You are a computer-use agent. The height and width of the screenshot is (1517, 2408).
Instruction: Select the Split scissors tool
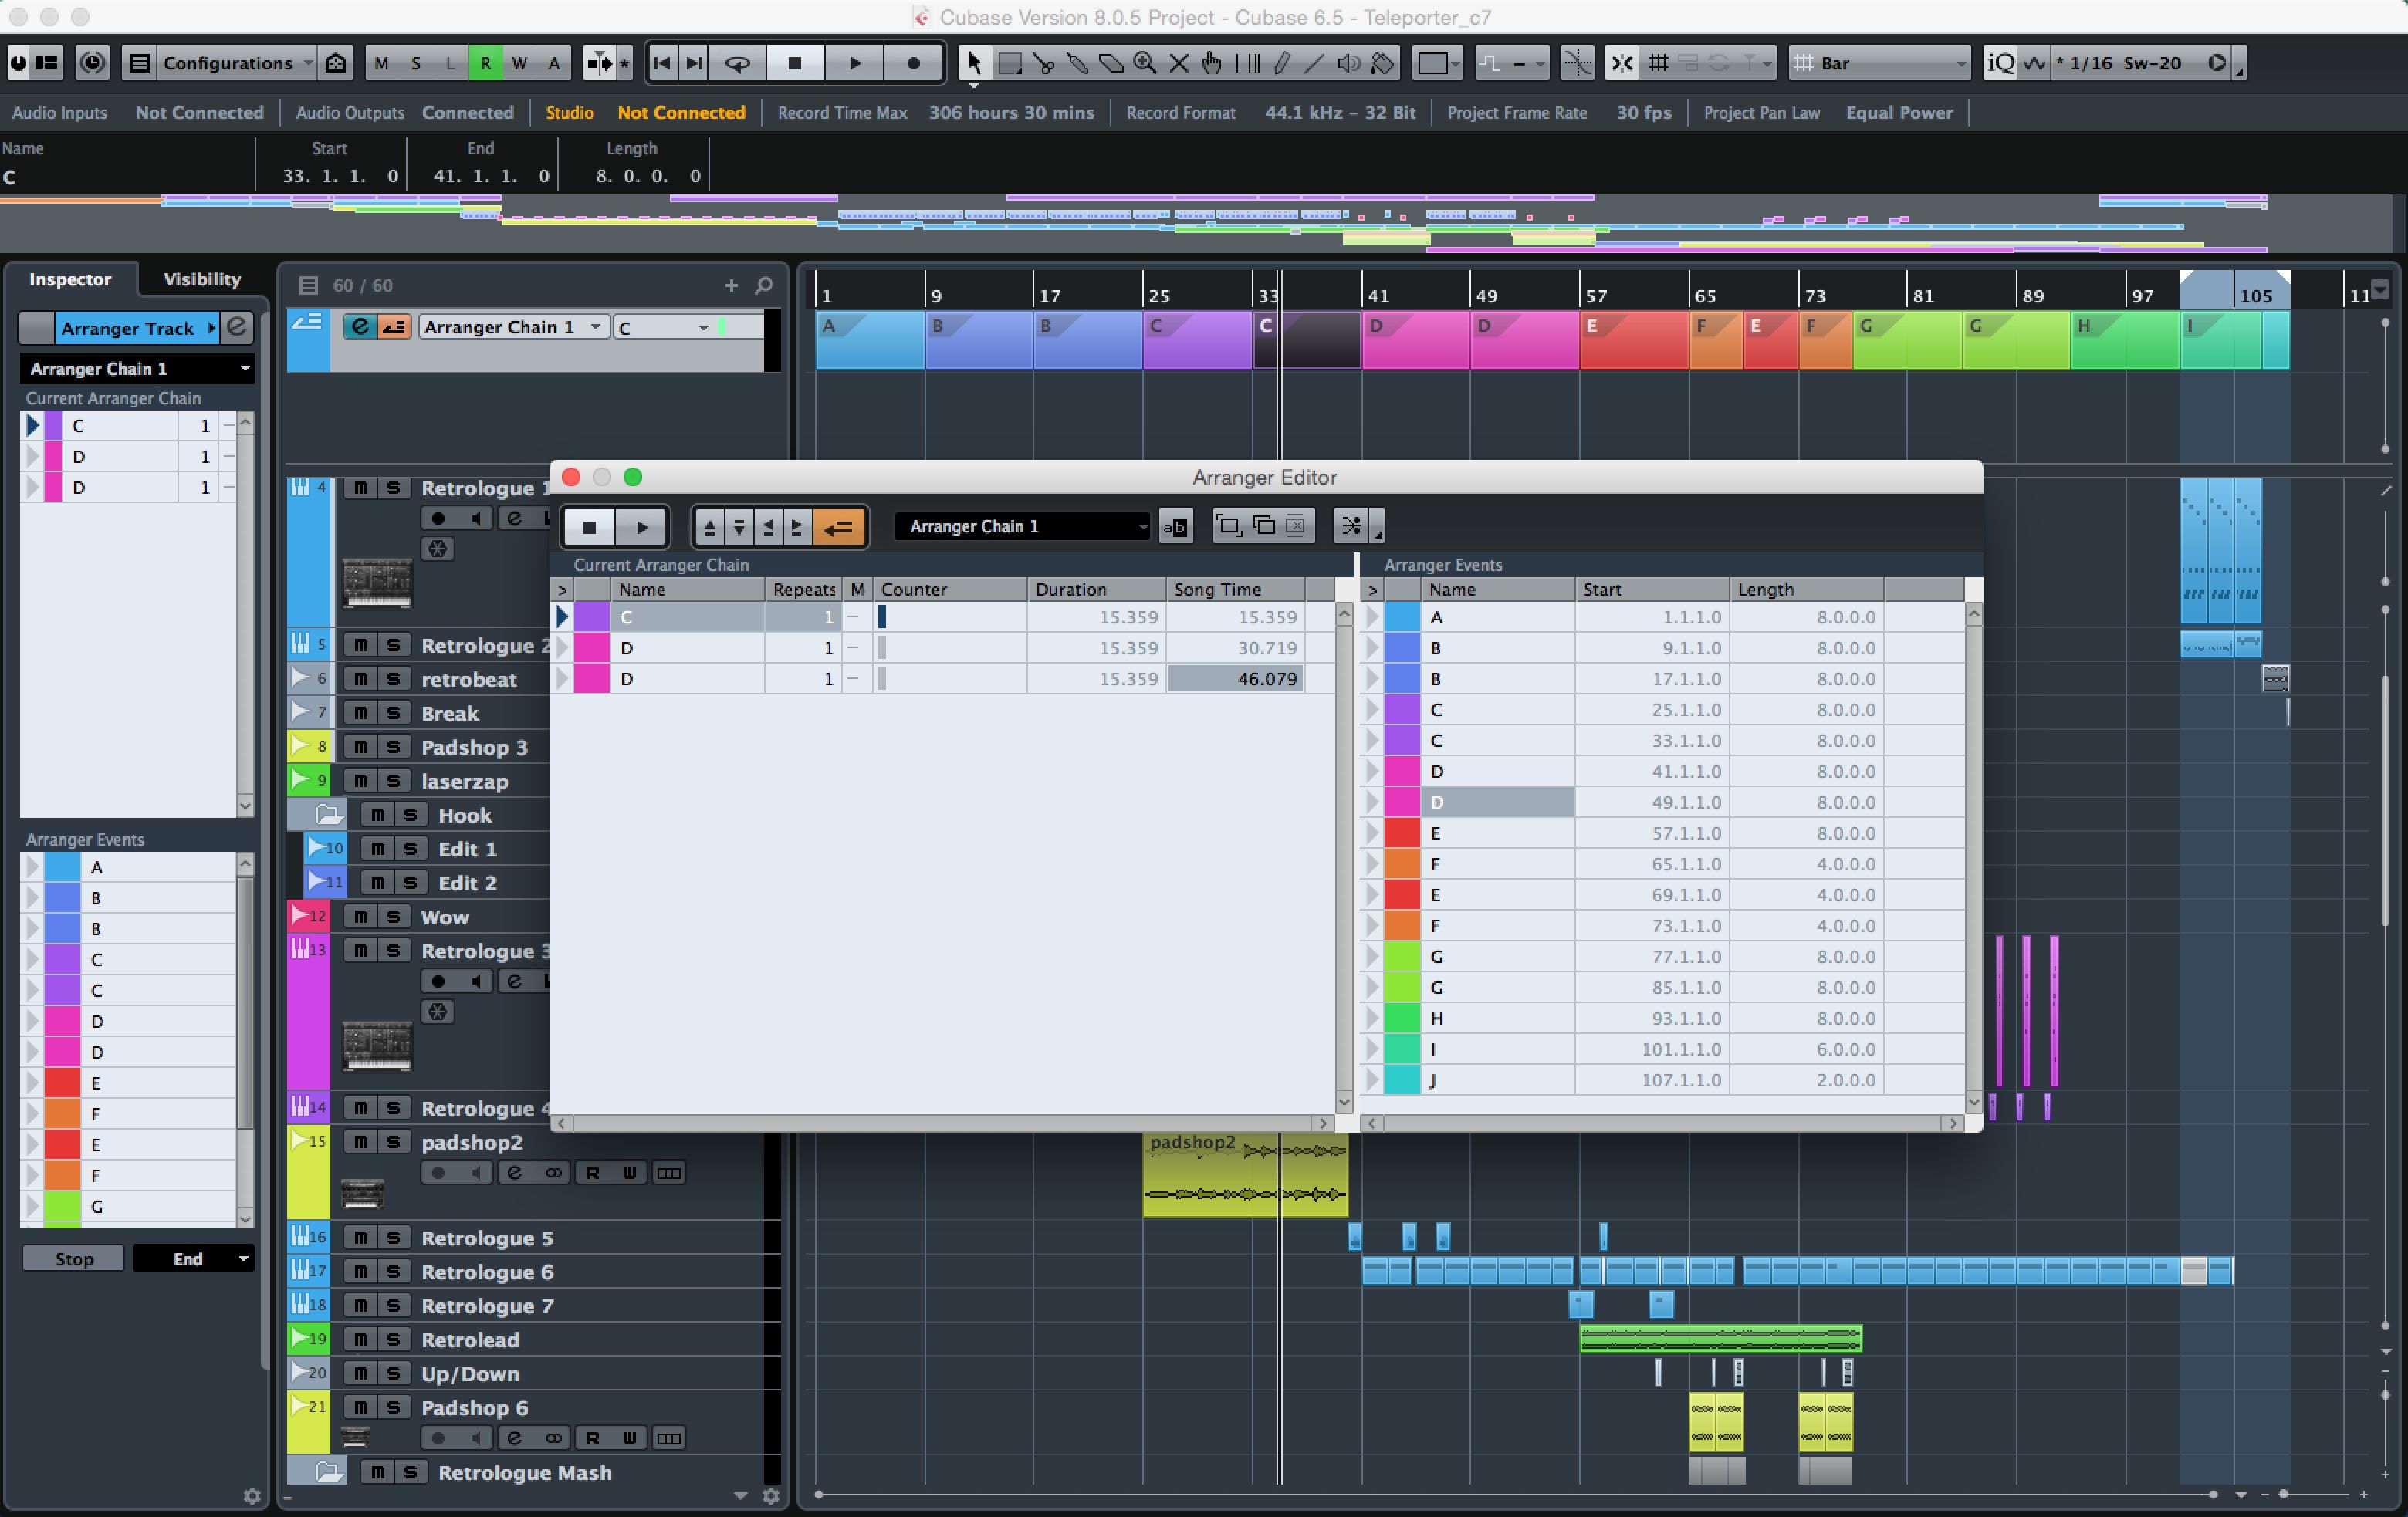point(1044,63)
